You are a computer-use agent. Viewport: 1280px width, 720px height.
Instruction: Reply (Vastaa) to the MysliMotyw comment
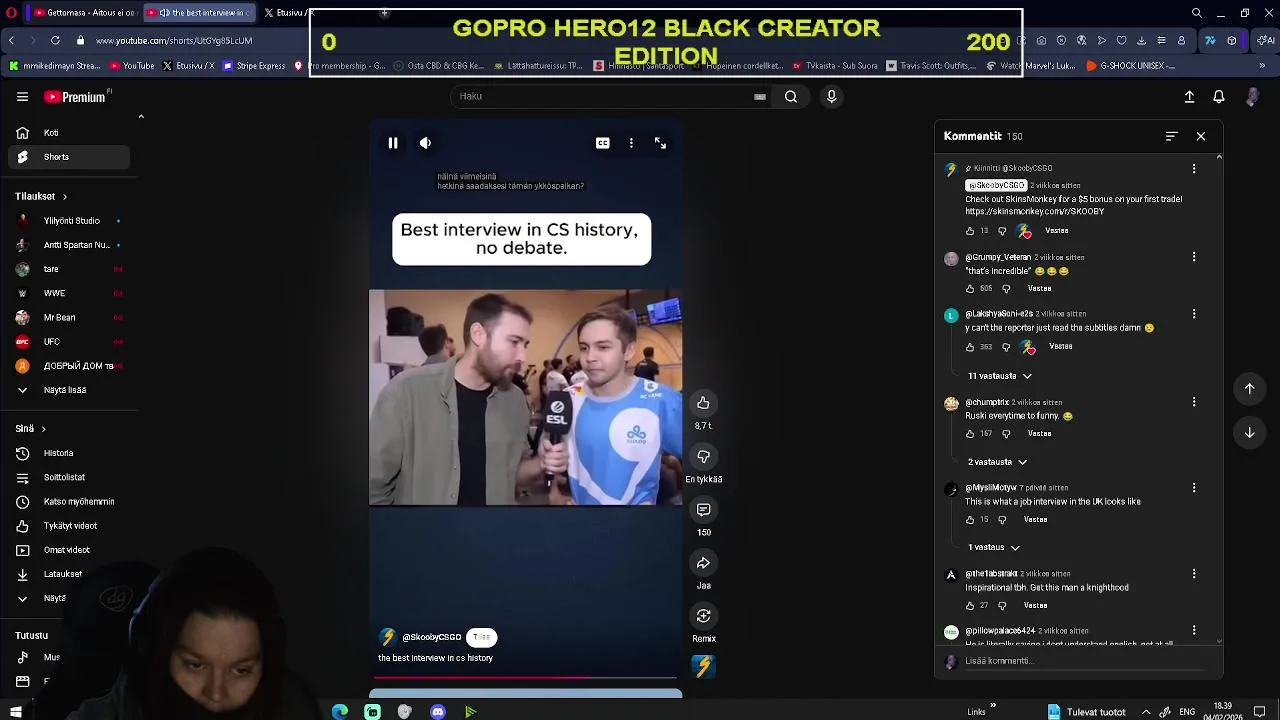click(1035, 520)
